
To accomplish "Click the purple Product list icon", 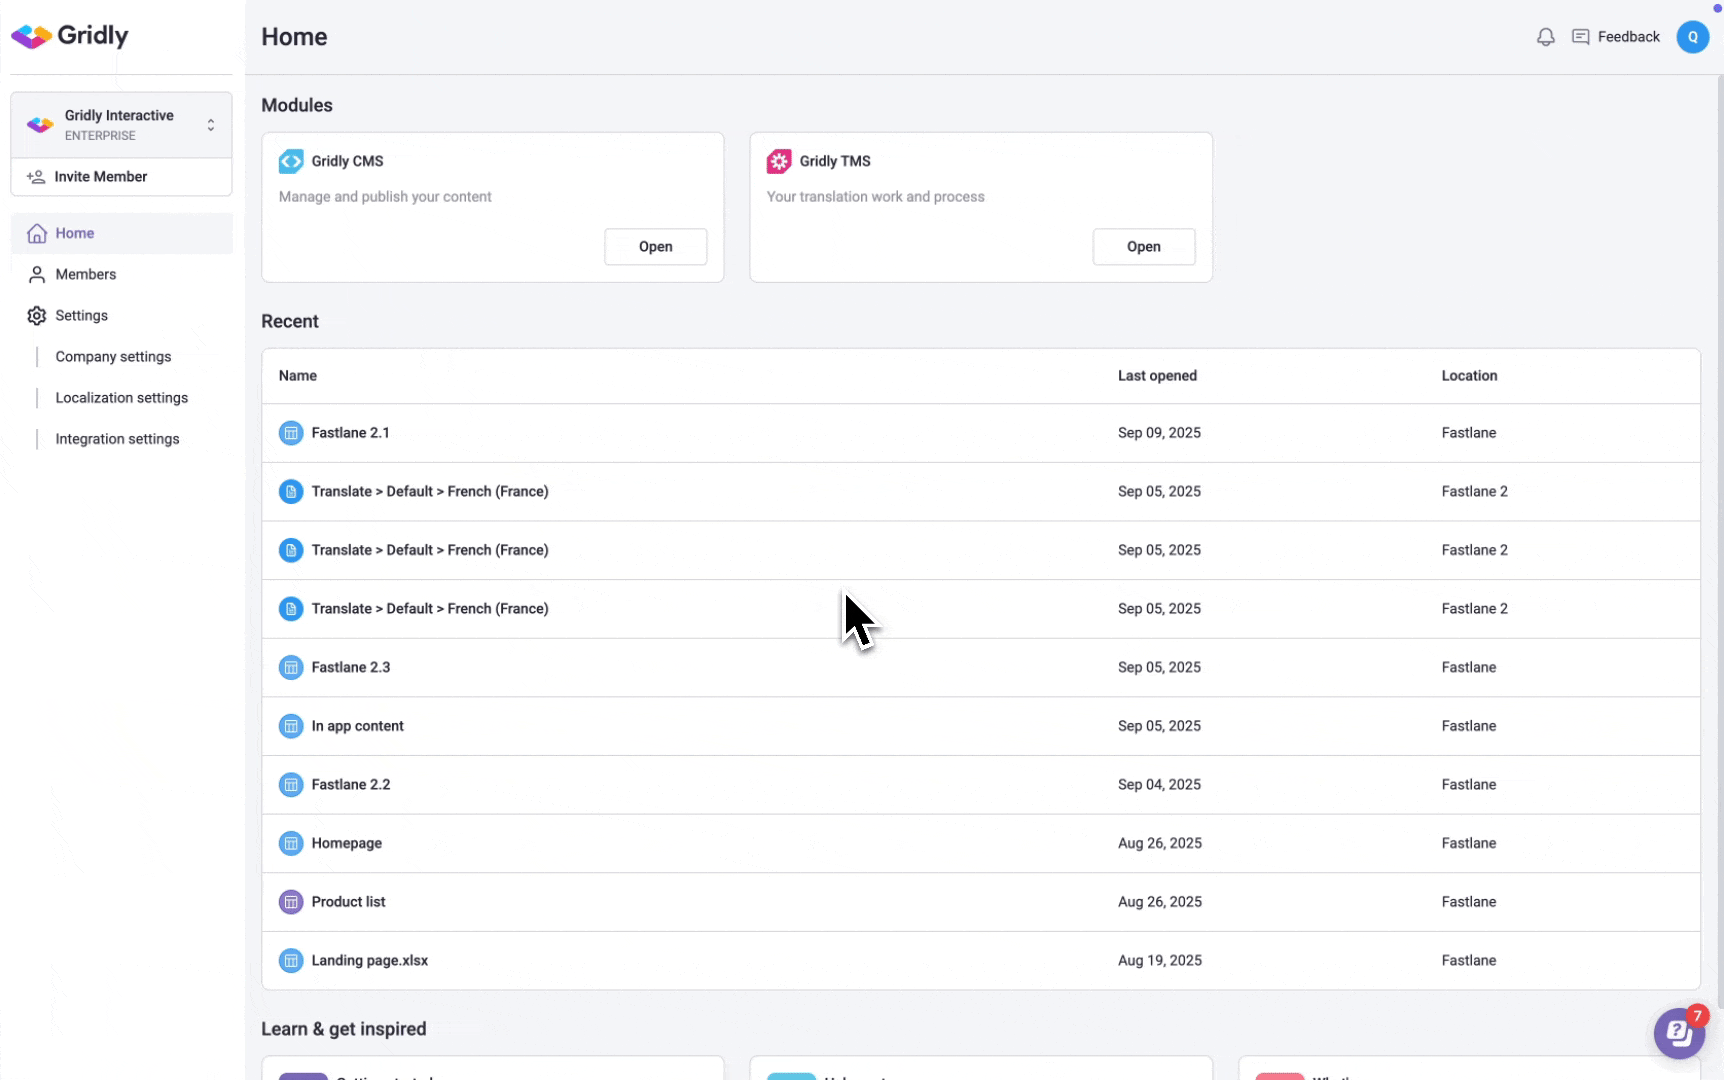I will (x=291, y=902).
